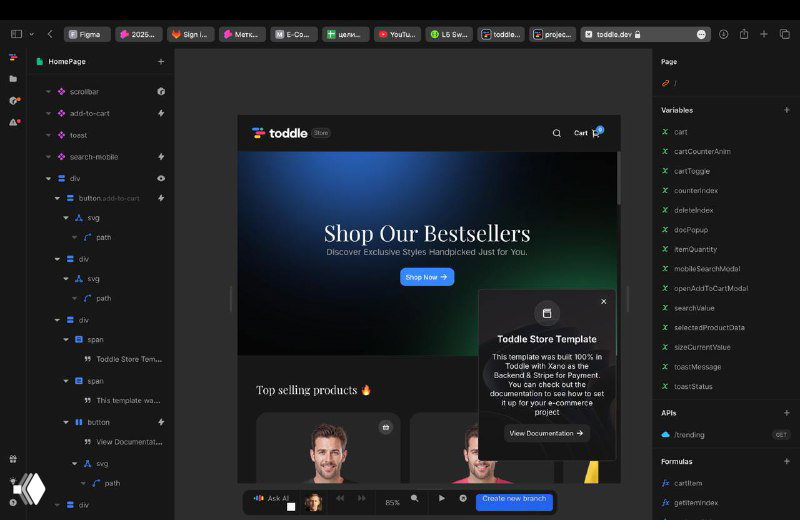Switch to the projec... browser tab
The image size is (800, 520).
pyautogui.click(x=553, y=34)
